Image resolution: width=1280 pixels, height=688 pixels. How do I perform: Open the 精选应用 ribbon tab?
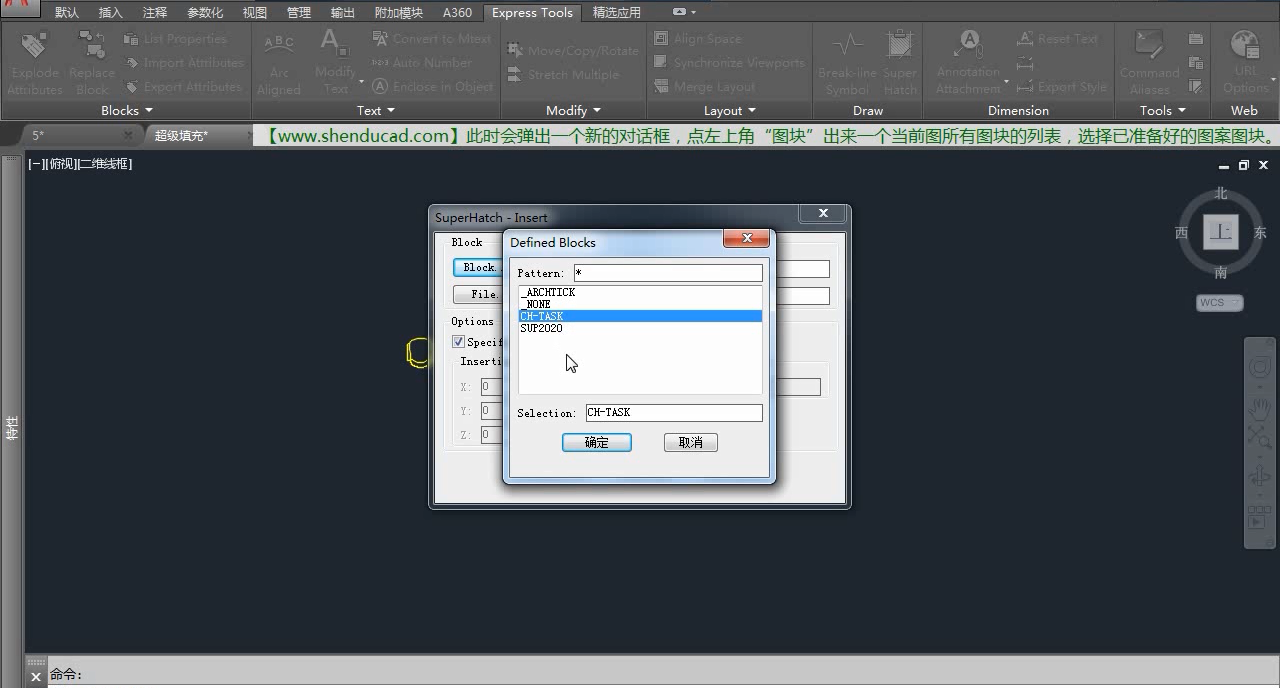(617, 13)
